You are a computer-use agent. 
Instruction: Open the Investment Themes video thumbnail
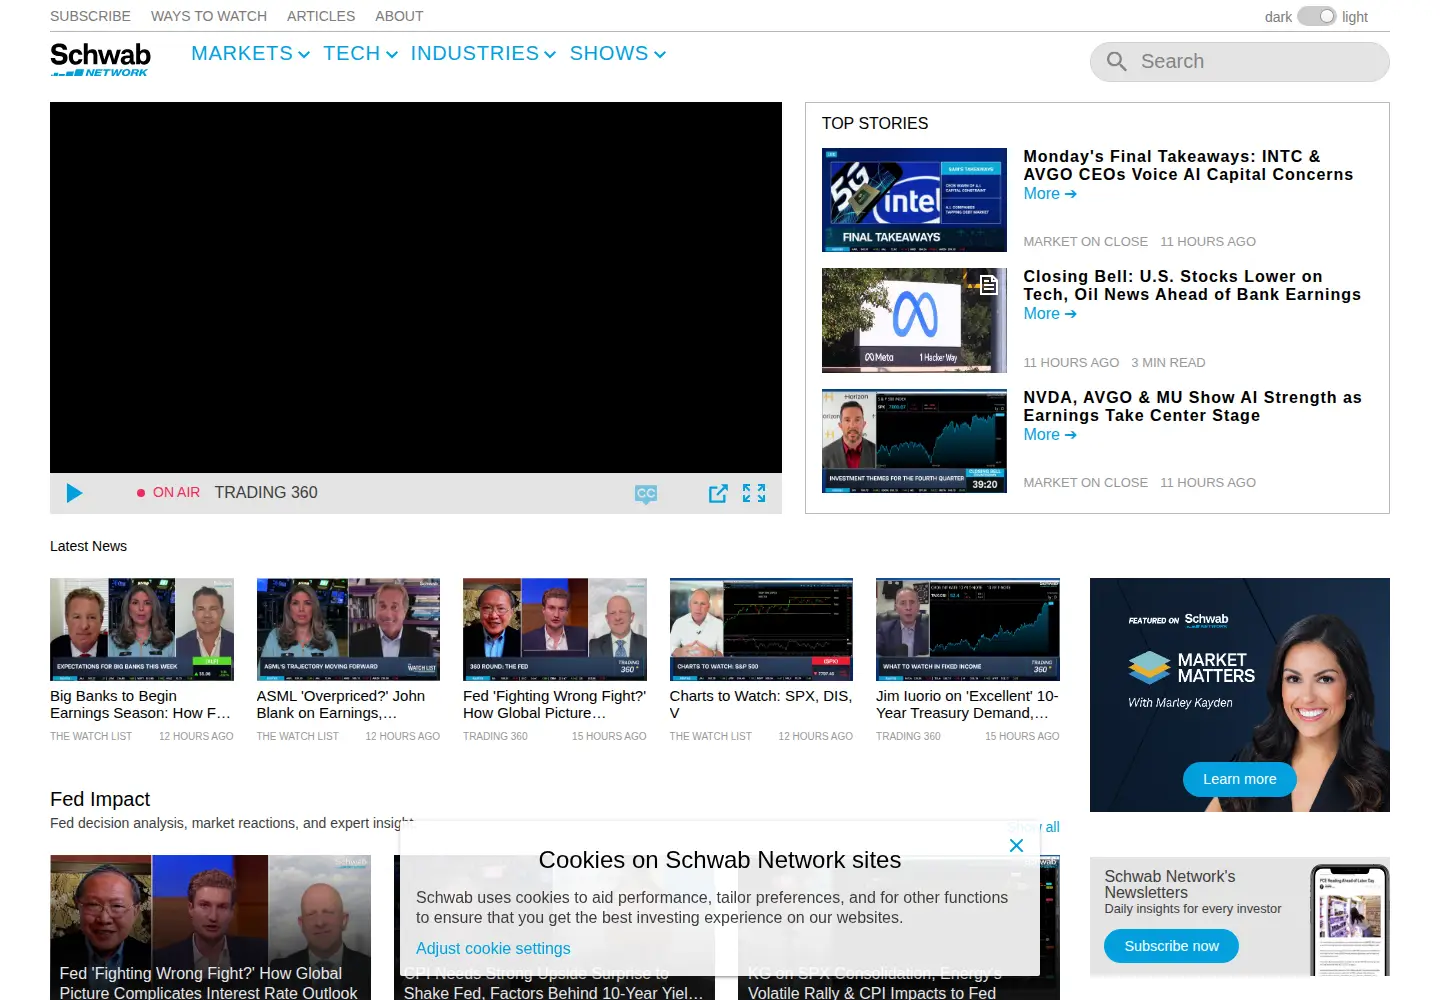click(914, 441)
